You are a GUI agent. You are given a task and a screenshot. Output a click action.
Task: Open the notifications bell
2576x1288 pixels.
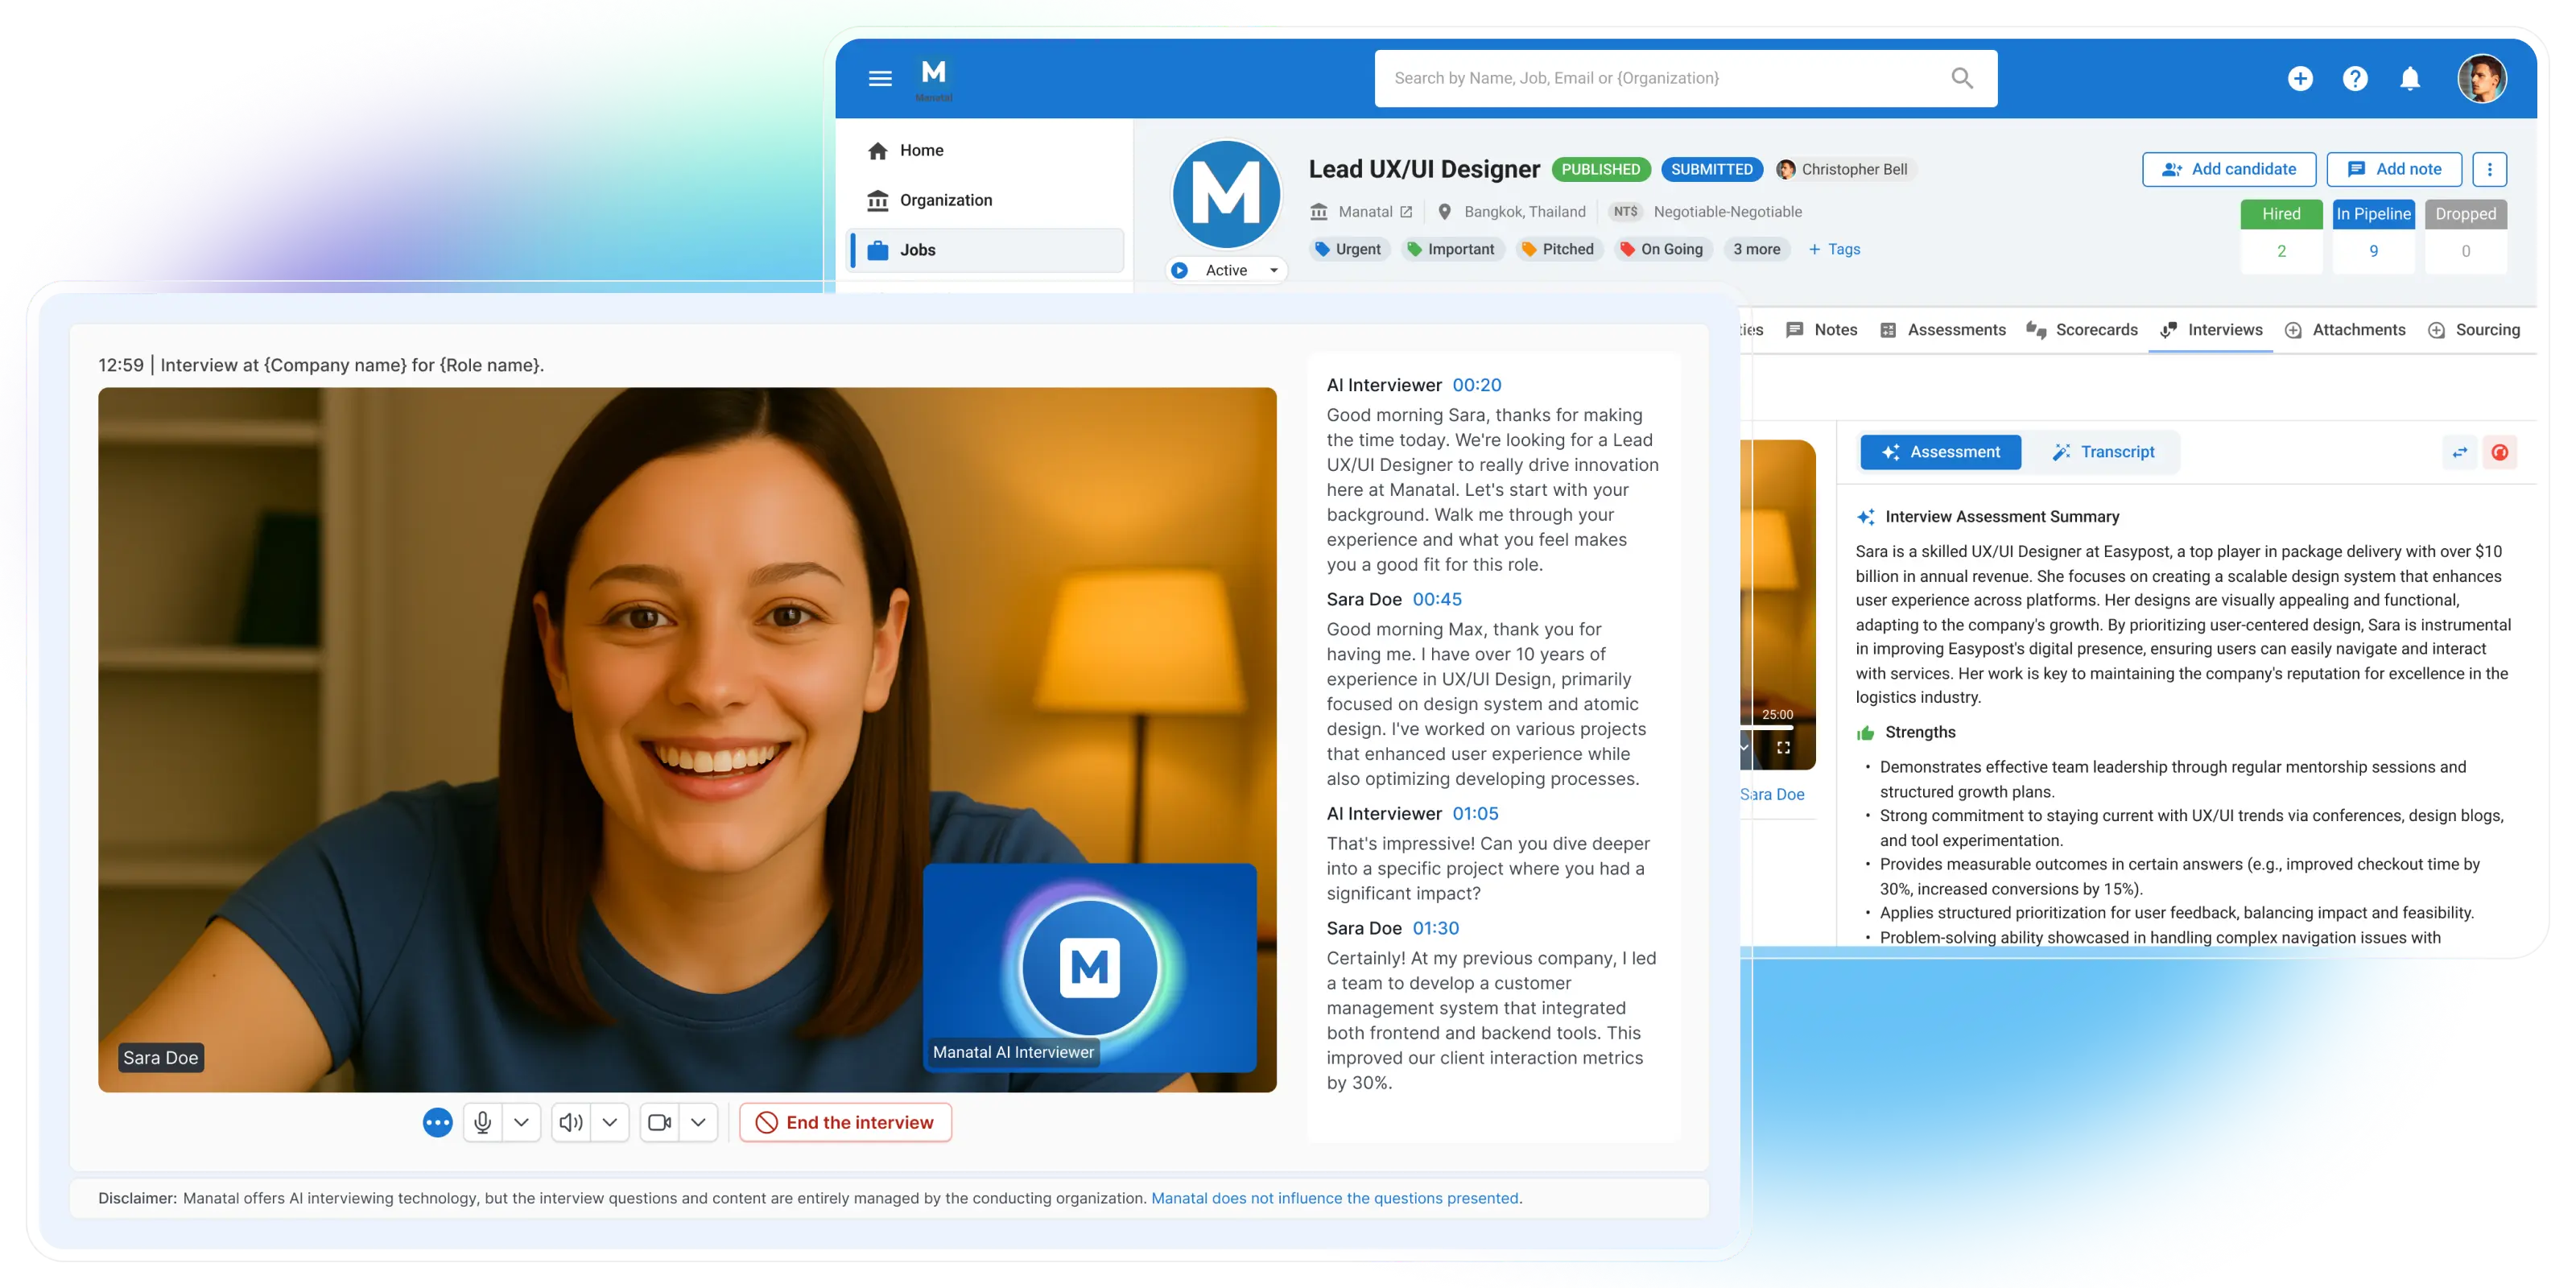point(2410,78)
